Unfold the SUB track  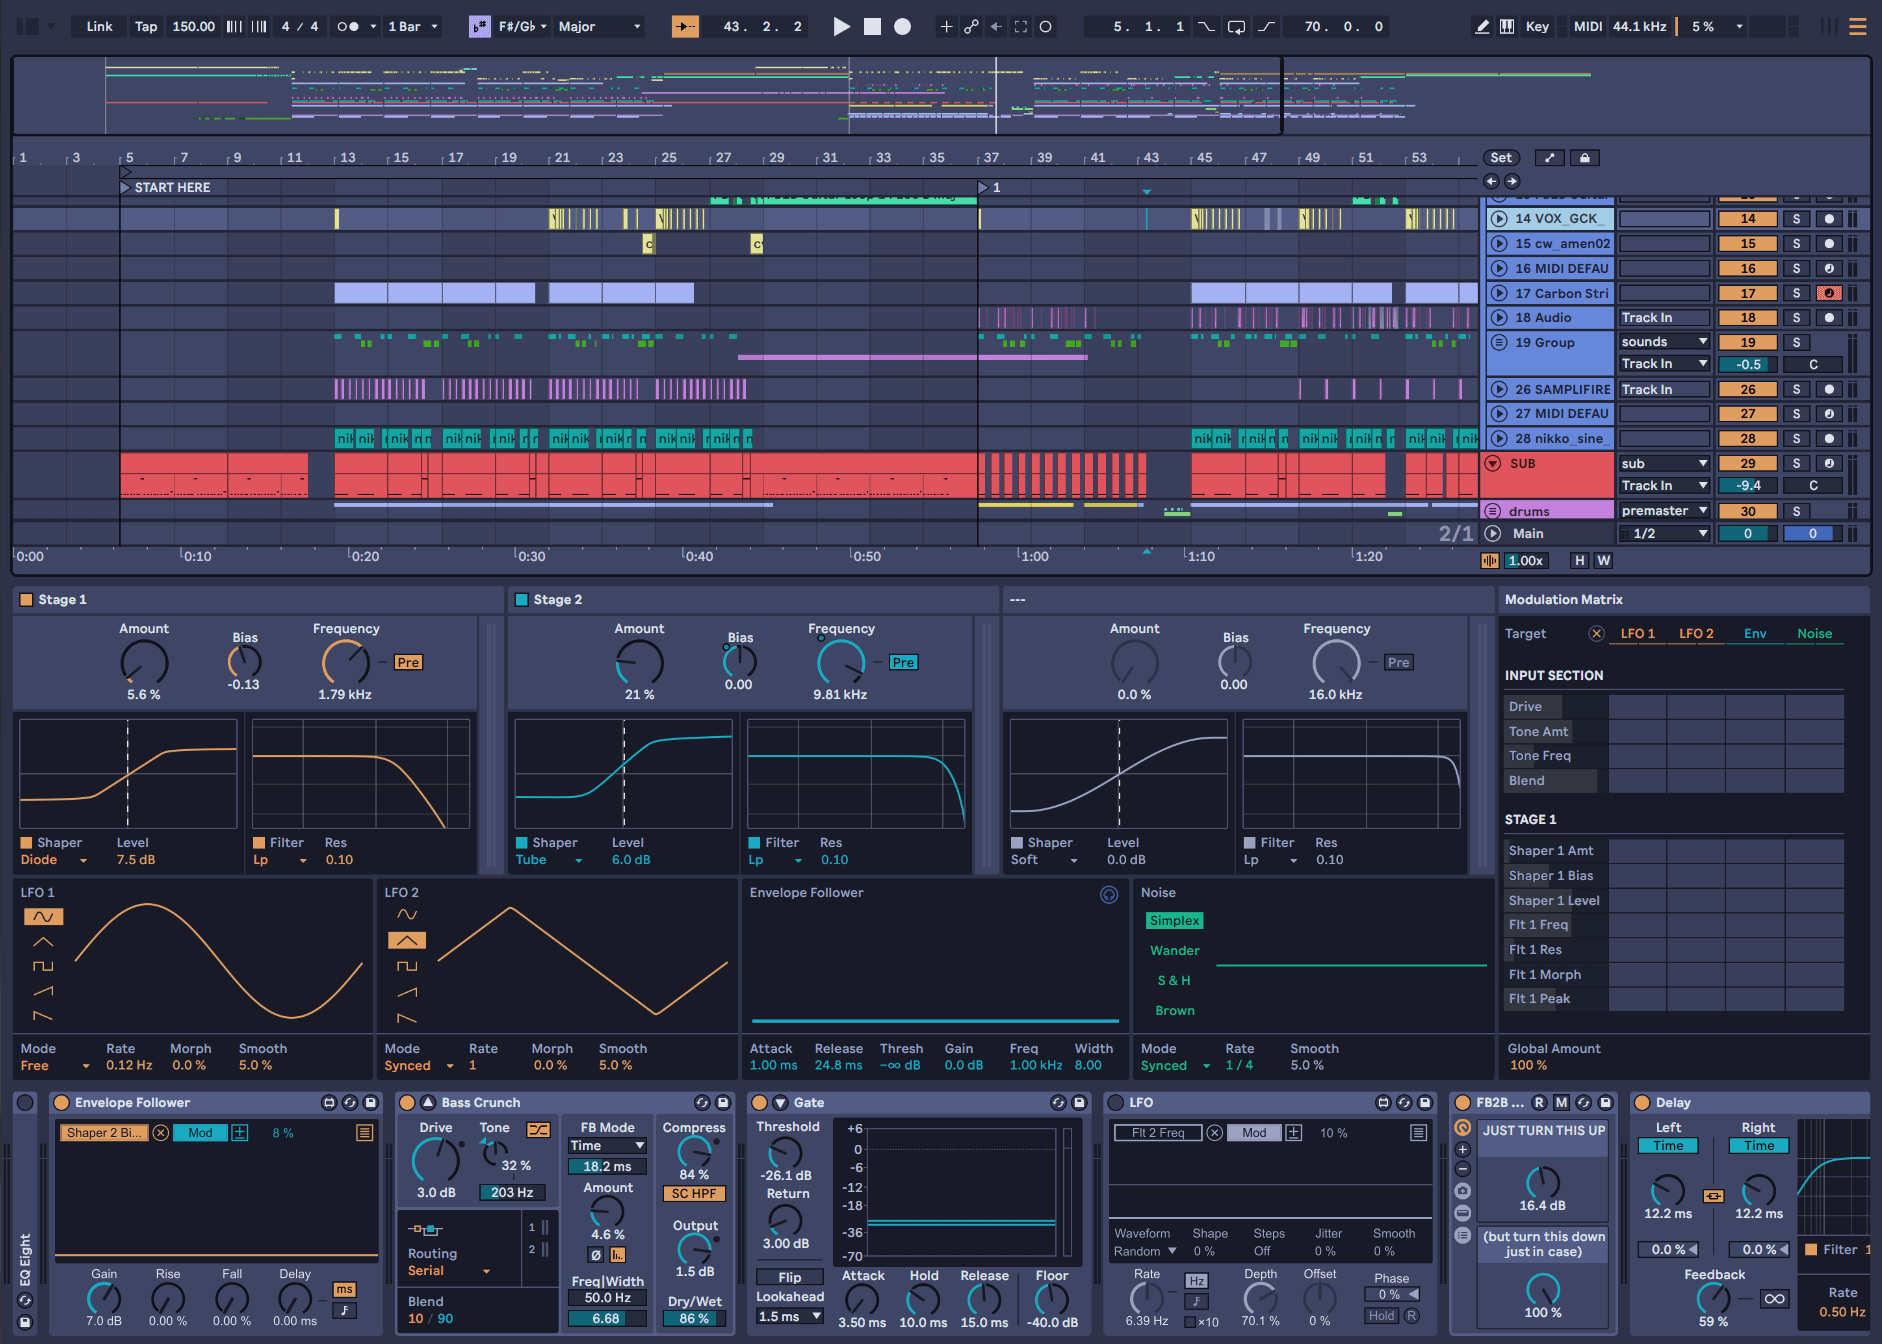click(1493, 464)
